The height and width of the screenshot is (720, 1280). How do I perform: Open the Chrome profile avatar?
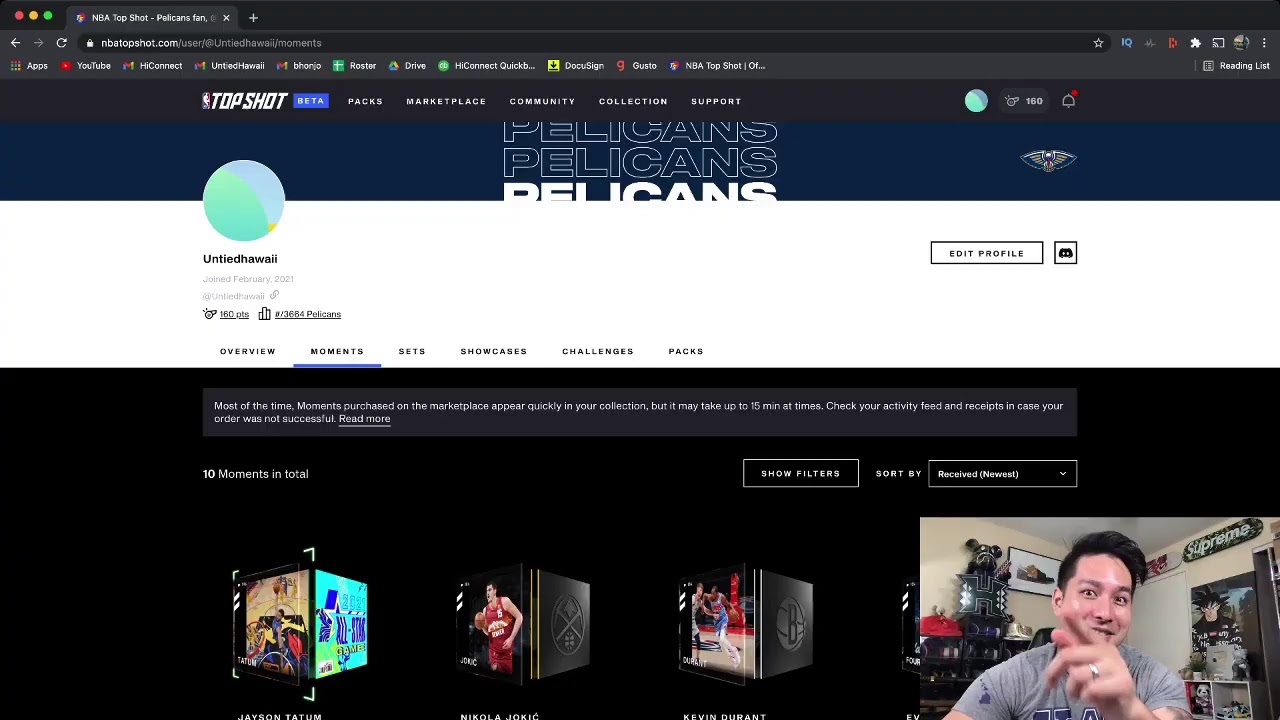point(1241,43)
